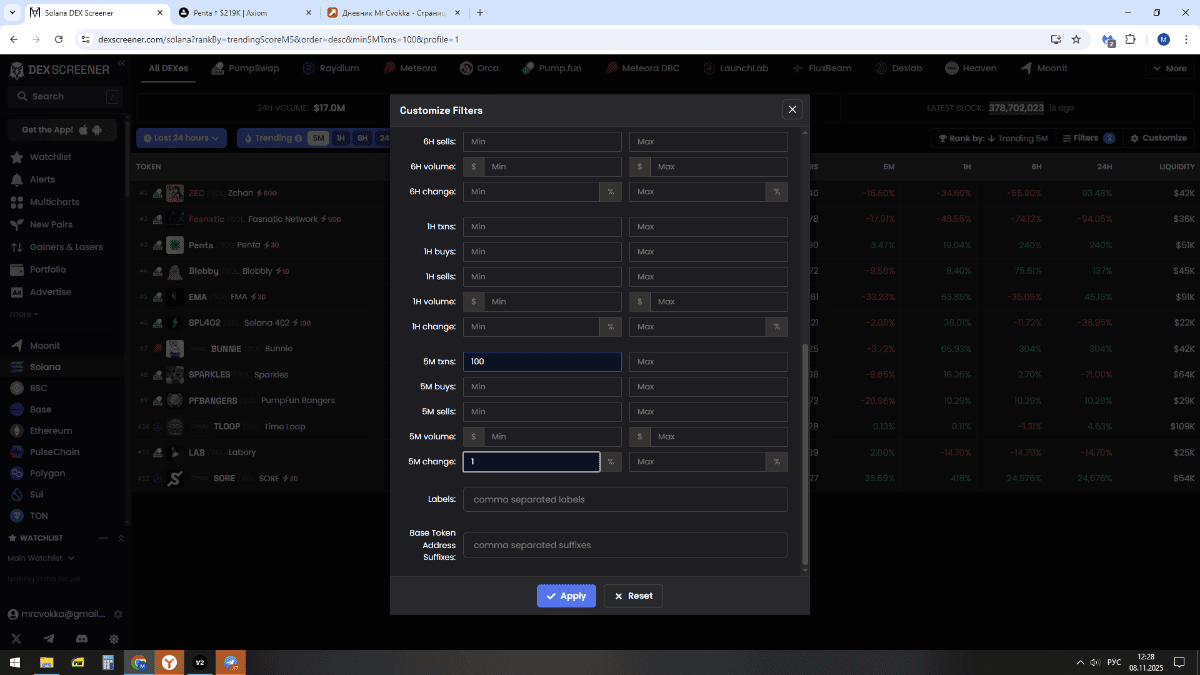This screenshot has width=1200, height=675.
Task: Select the PumpSwap DEX tab
Action: point(245,68)
